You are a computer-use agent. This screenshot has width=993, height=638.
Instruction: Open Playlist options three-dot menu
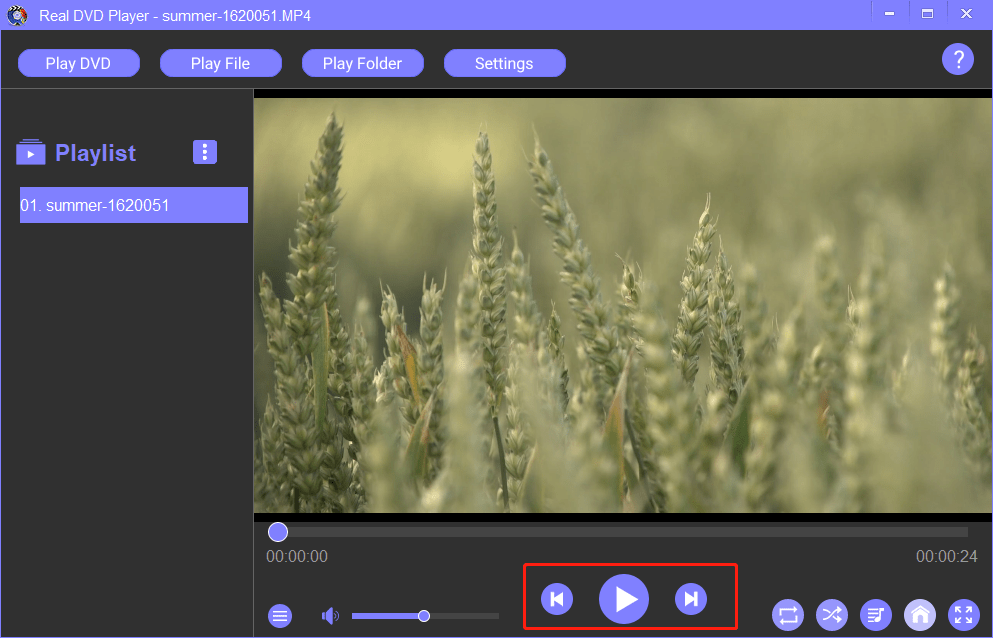click(x=205, y=152)
